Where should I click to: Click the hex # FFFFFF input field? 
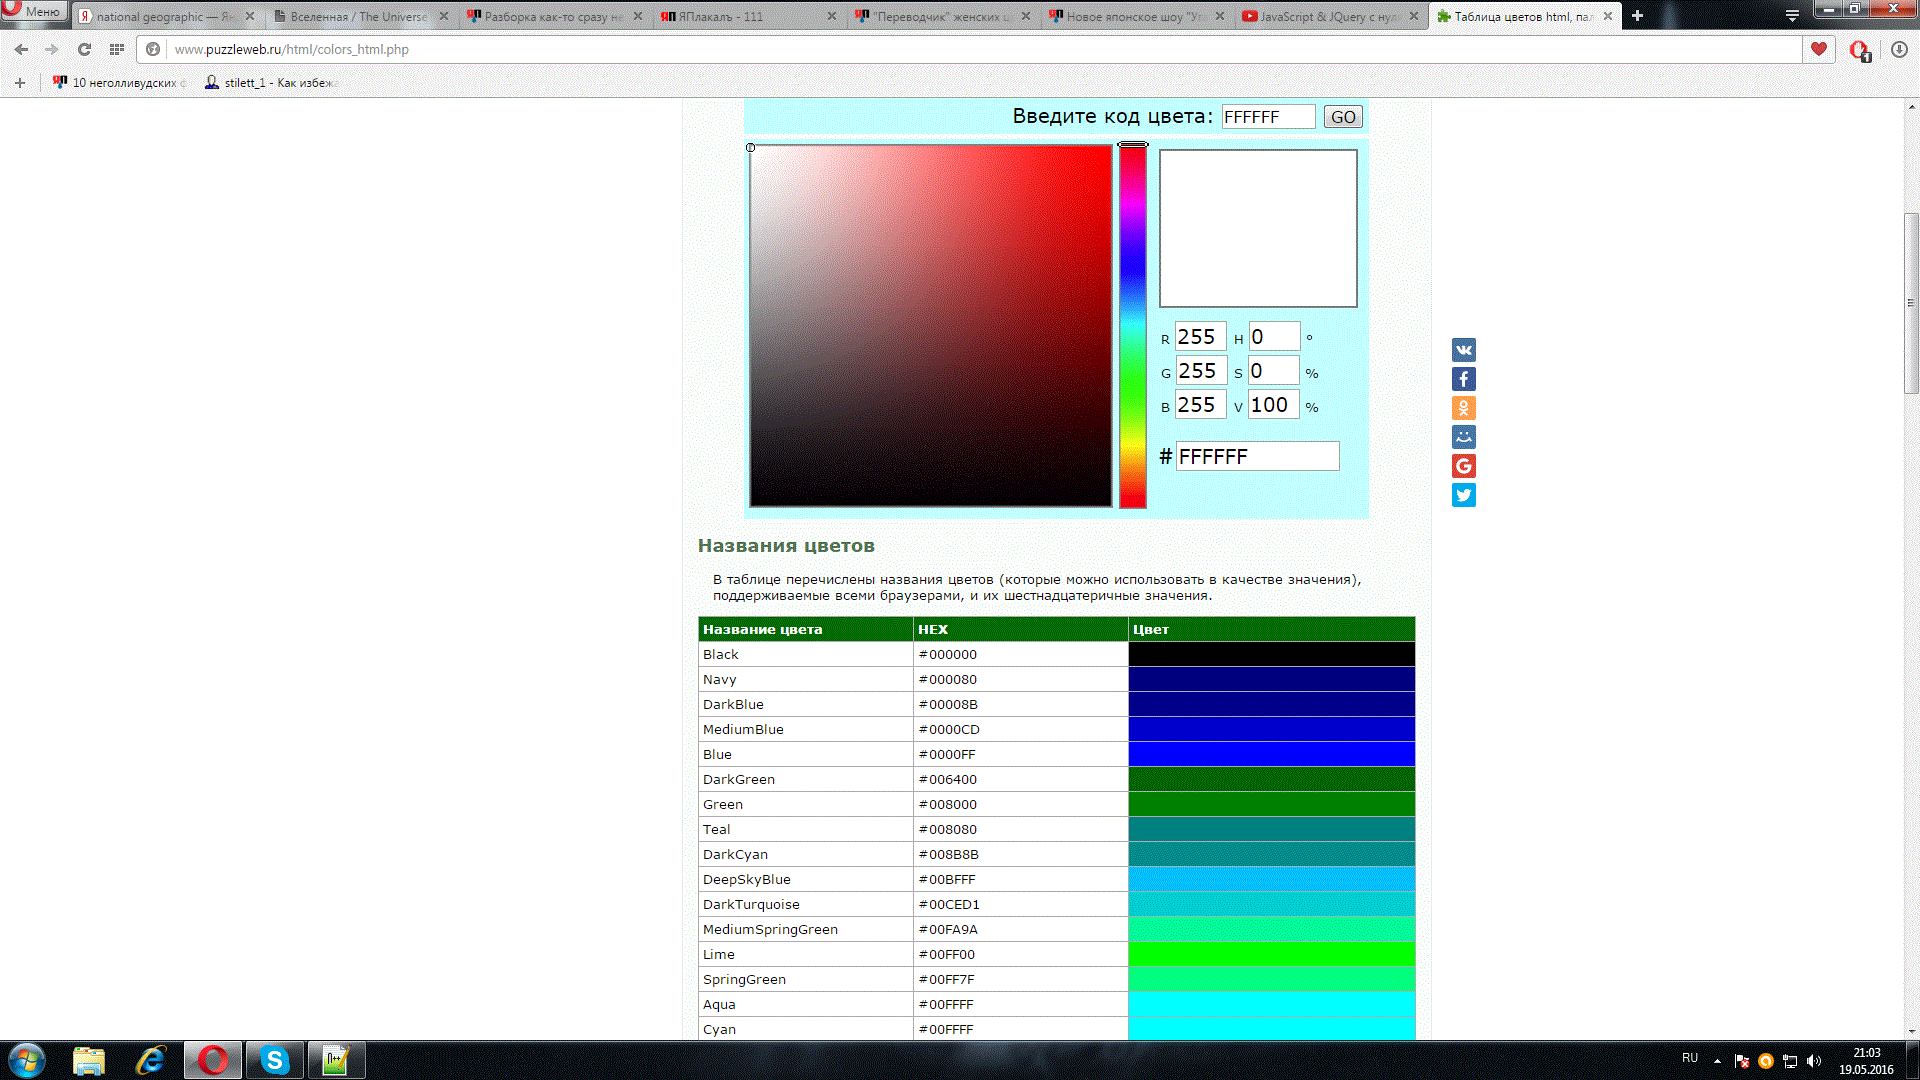coord(1256,457)
